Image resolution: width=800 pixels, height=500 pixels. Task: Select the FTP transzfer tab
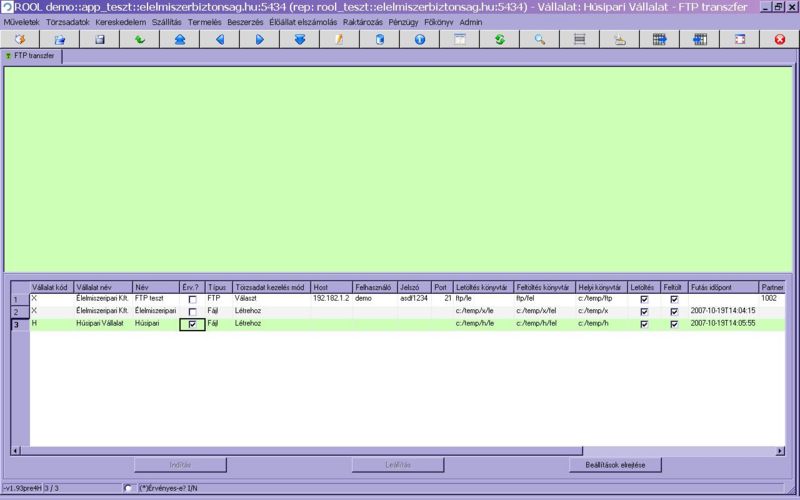point(32,56)
